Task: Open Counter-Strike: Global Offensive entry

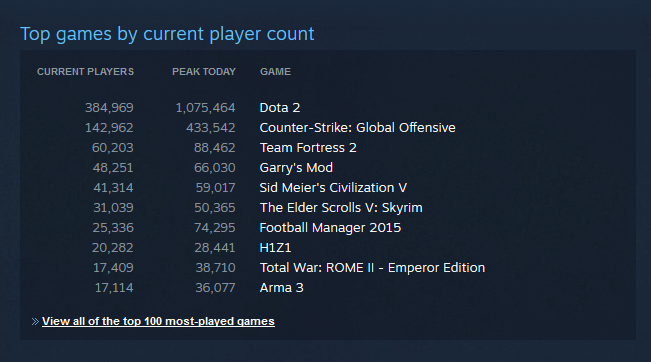Action: click(x=357, y=127)
